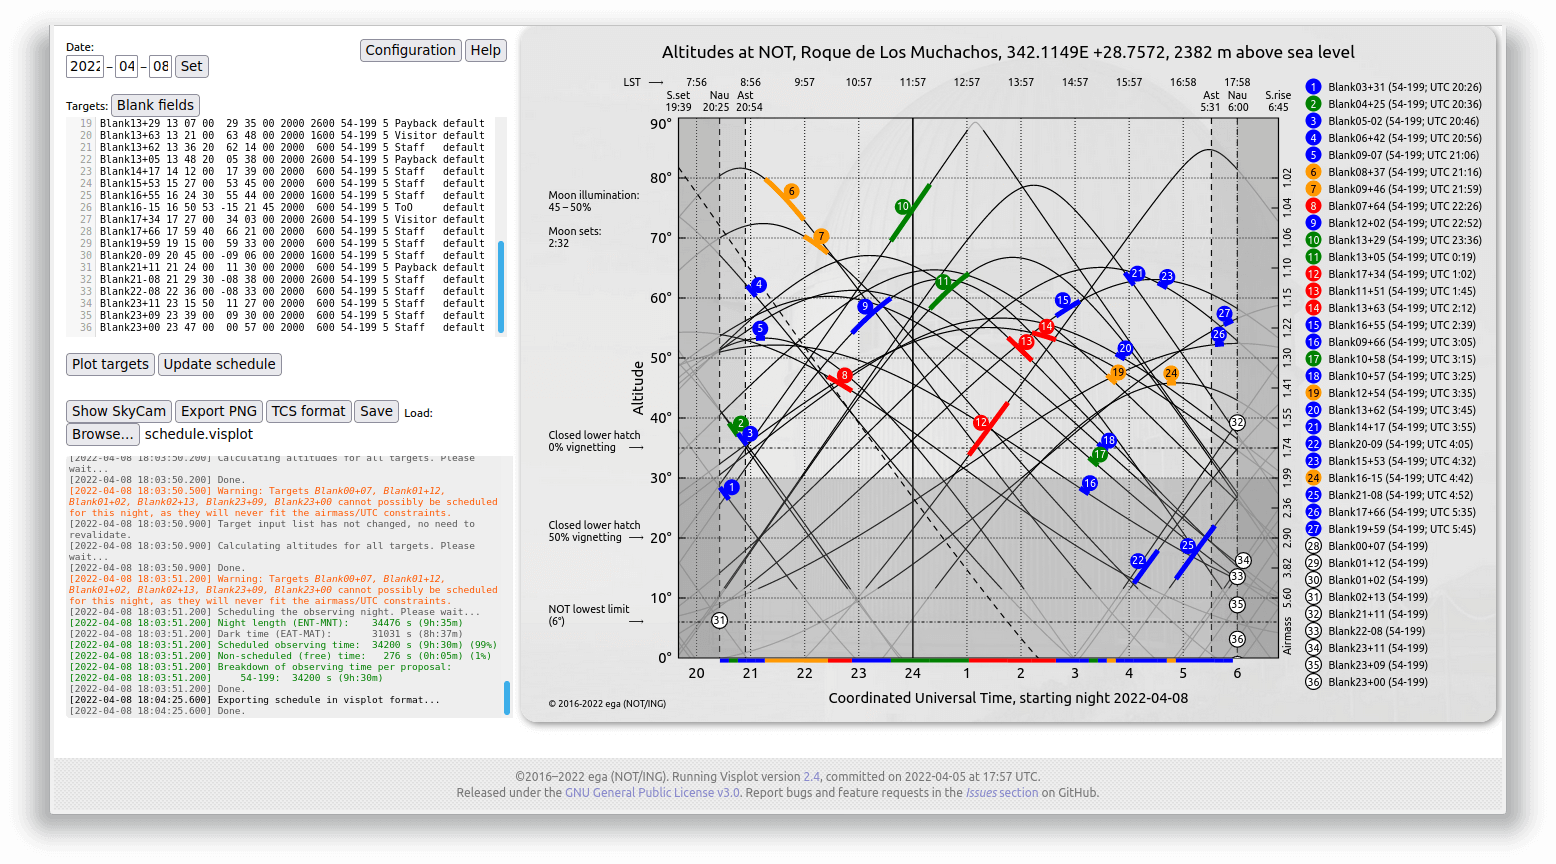Select legend marker 8 Blank07+64

click(1314, 206)
